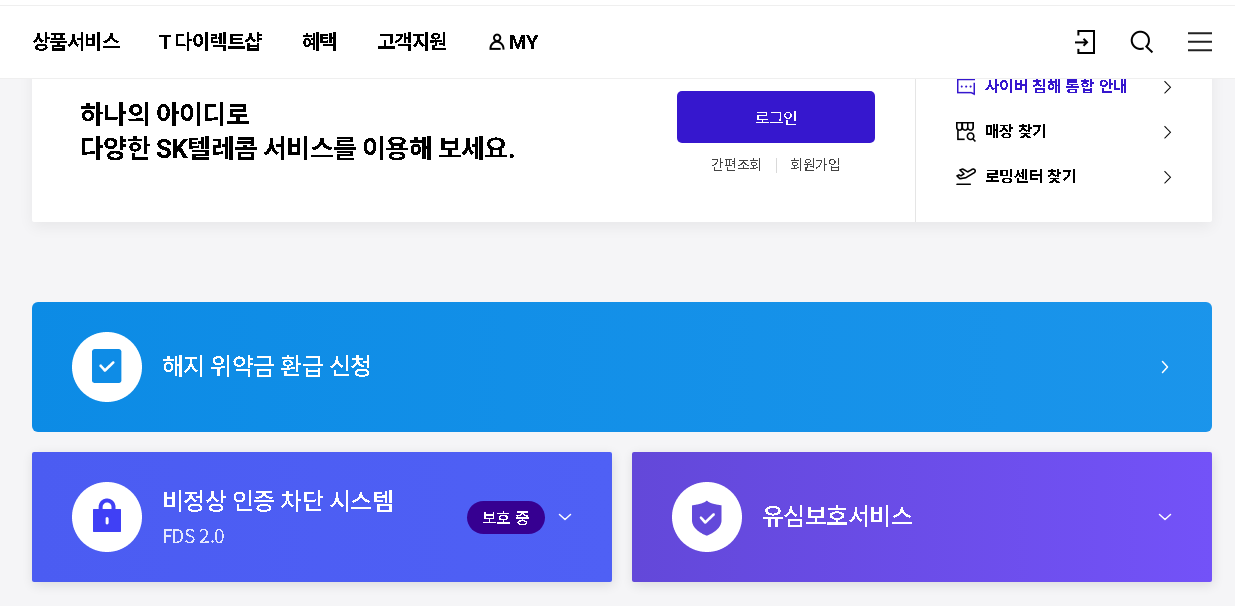Click the speech-bubble icon beside 사이버 침해 통합 안내
Screen dimensions: 1235x606
(964, 87)
